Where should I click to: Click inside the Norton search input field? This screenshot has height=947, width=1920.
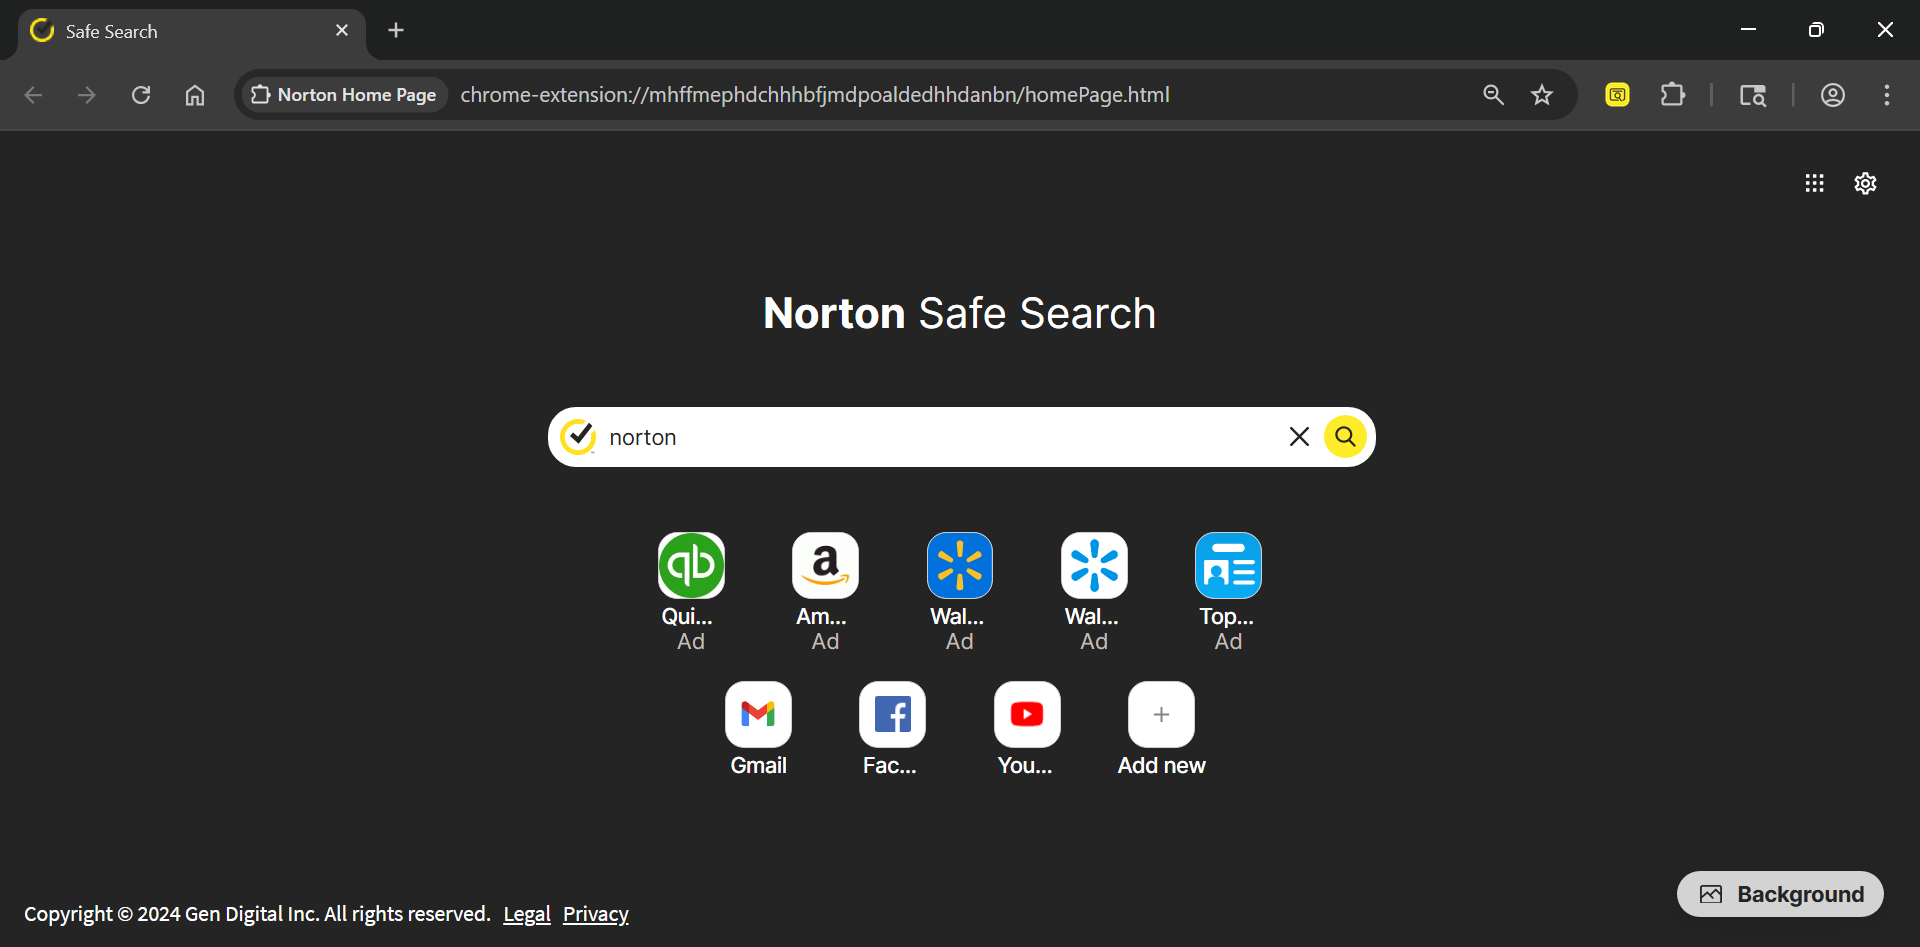940,437
